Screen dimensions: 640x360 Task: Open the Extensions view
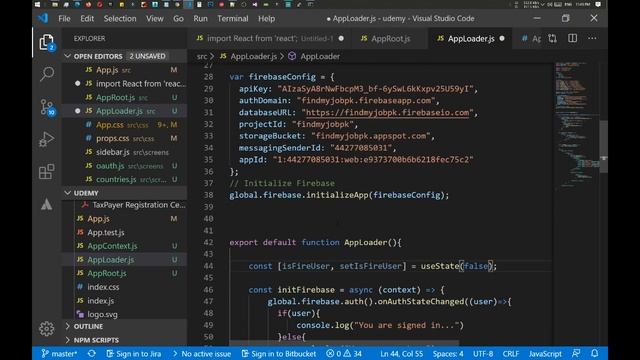tap(47, 171)
